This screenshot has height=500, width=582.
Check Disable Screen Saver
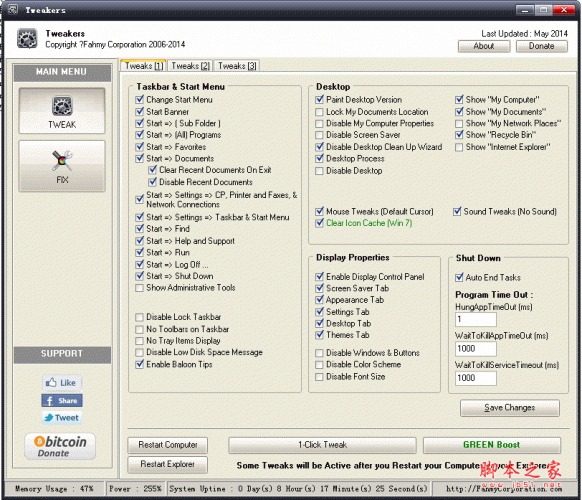pyautogui.click(x=319, y=135)
